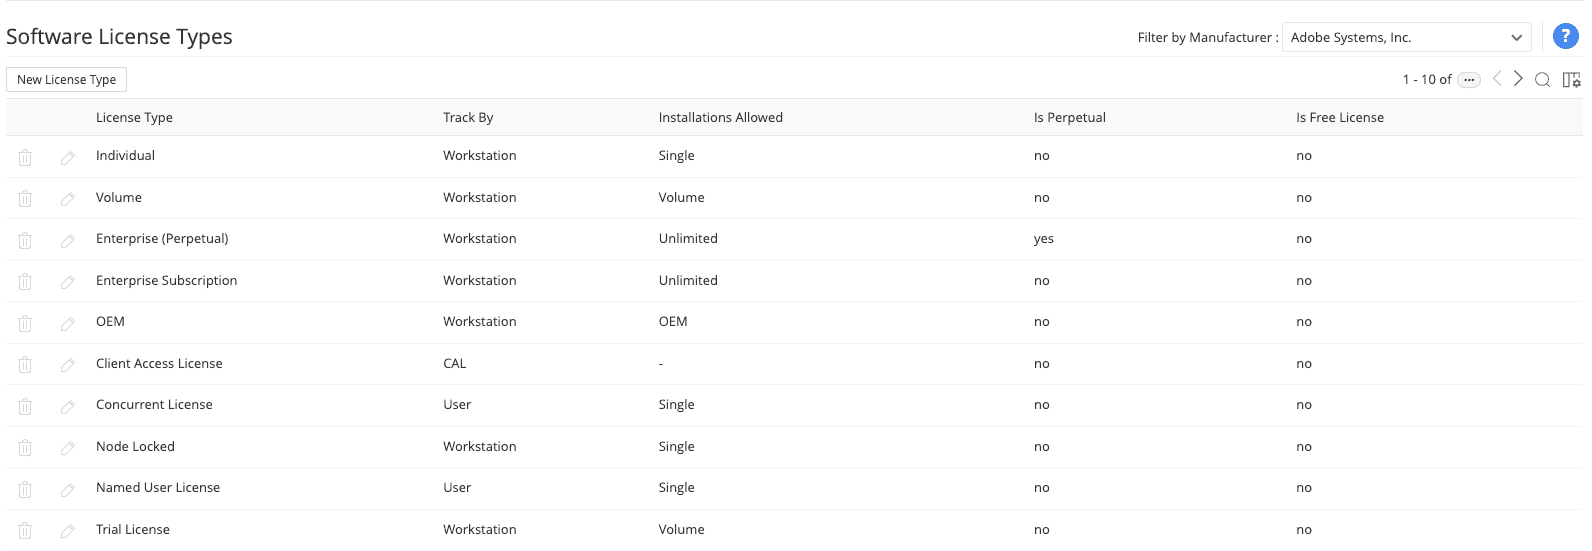This screenshot has height=551, width=1592.
Task: Edit the Client Access License row
Action: click(68, 365)
